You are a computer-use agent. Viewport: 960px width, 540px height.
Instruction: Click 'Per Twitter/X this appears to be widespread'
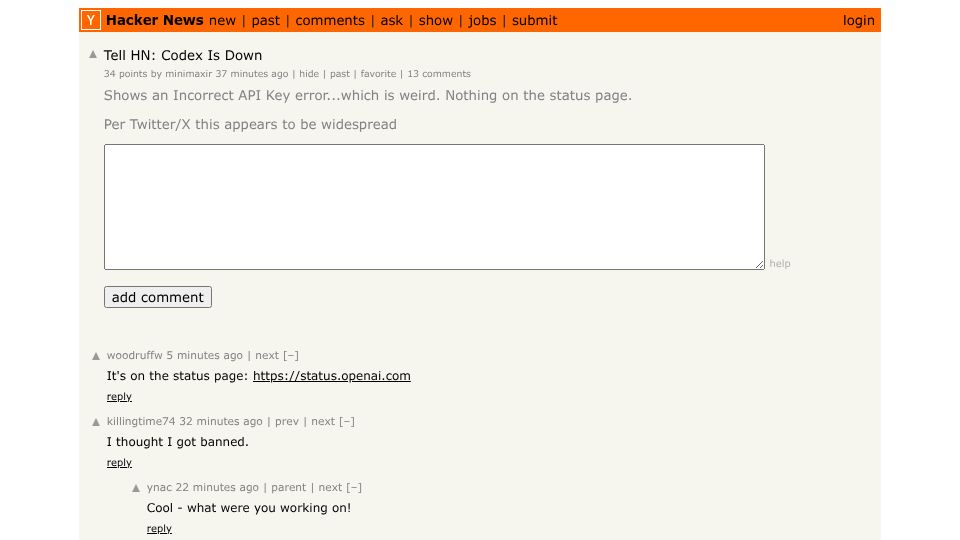[x=250, y=124]
